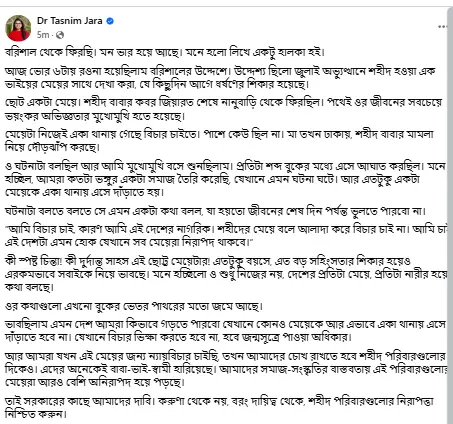Click the paragraph beginning ও ঘটনাটা বলছিল

tap(225, 179)
